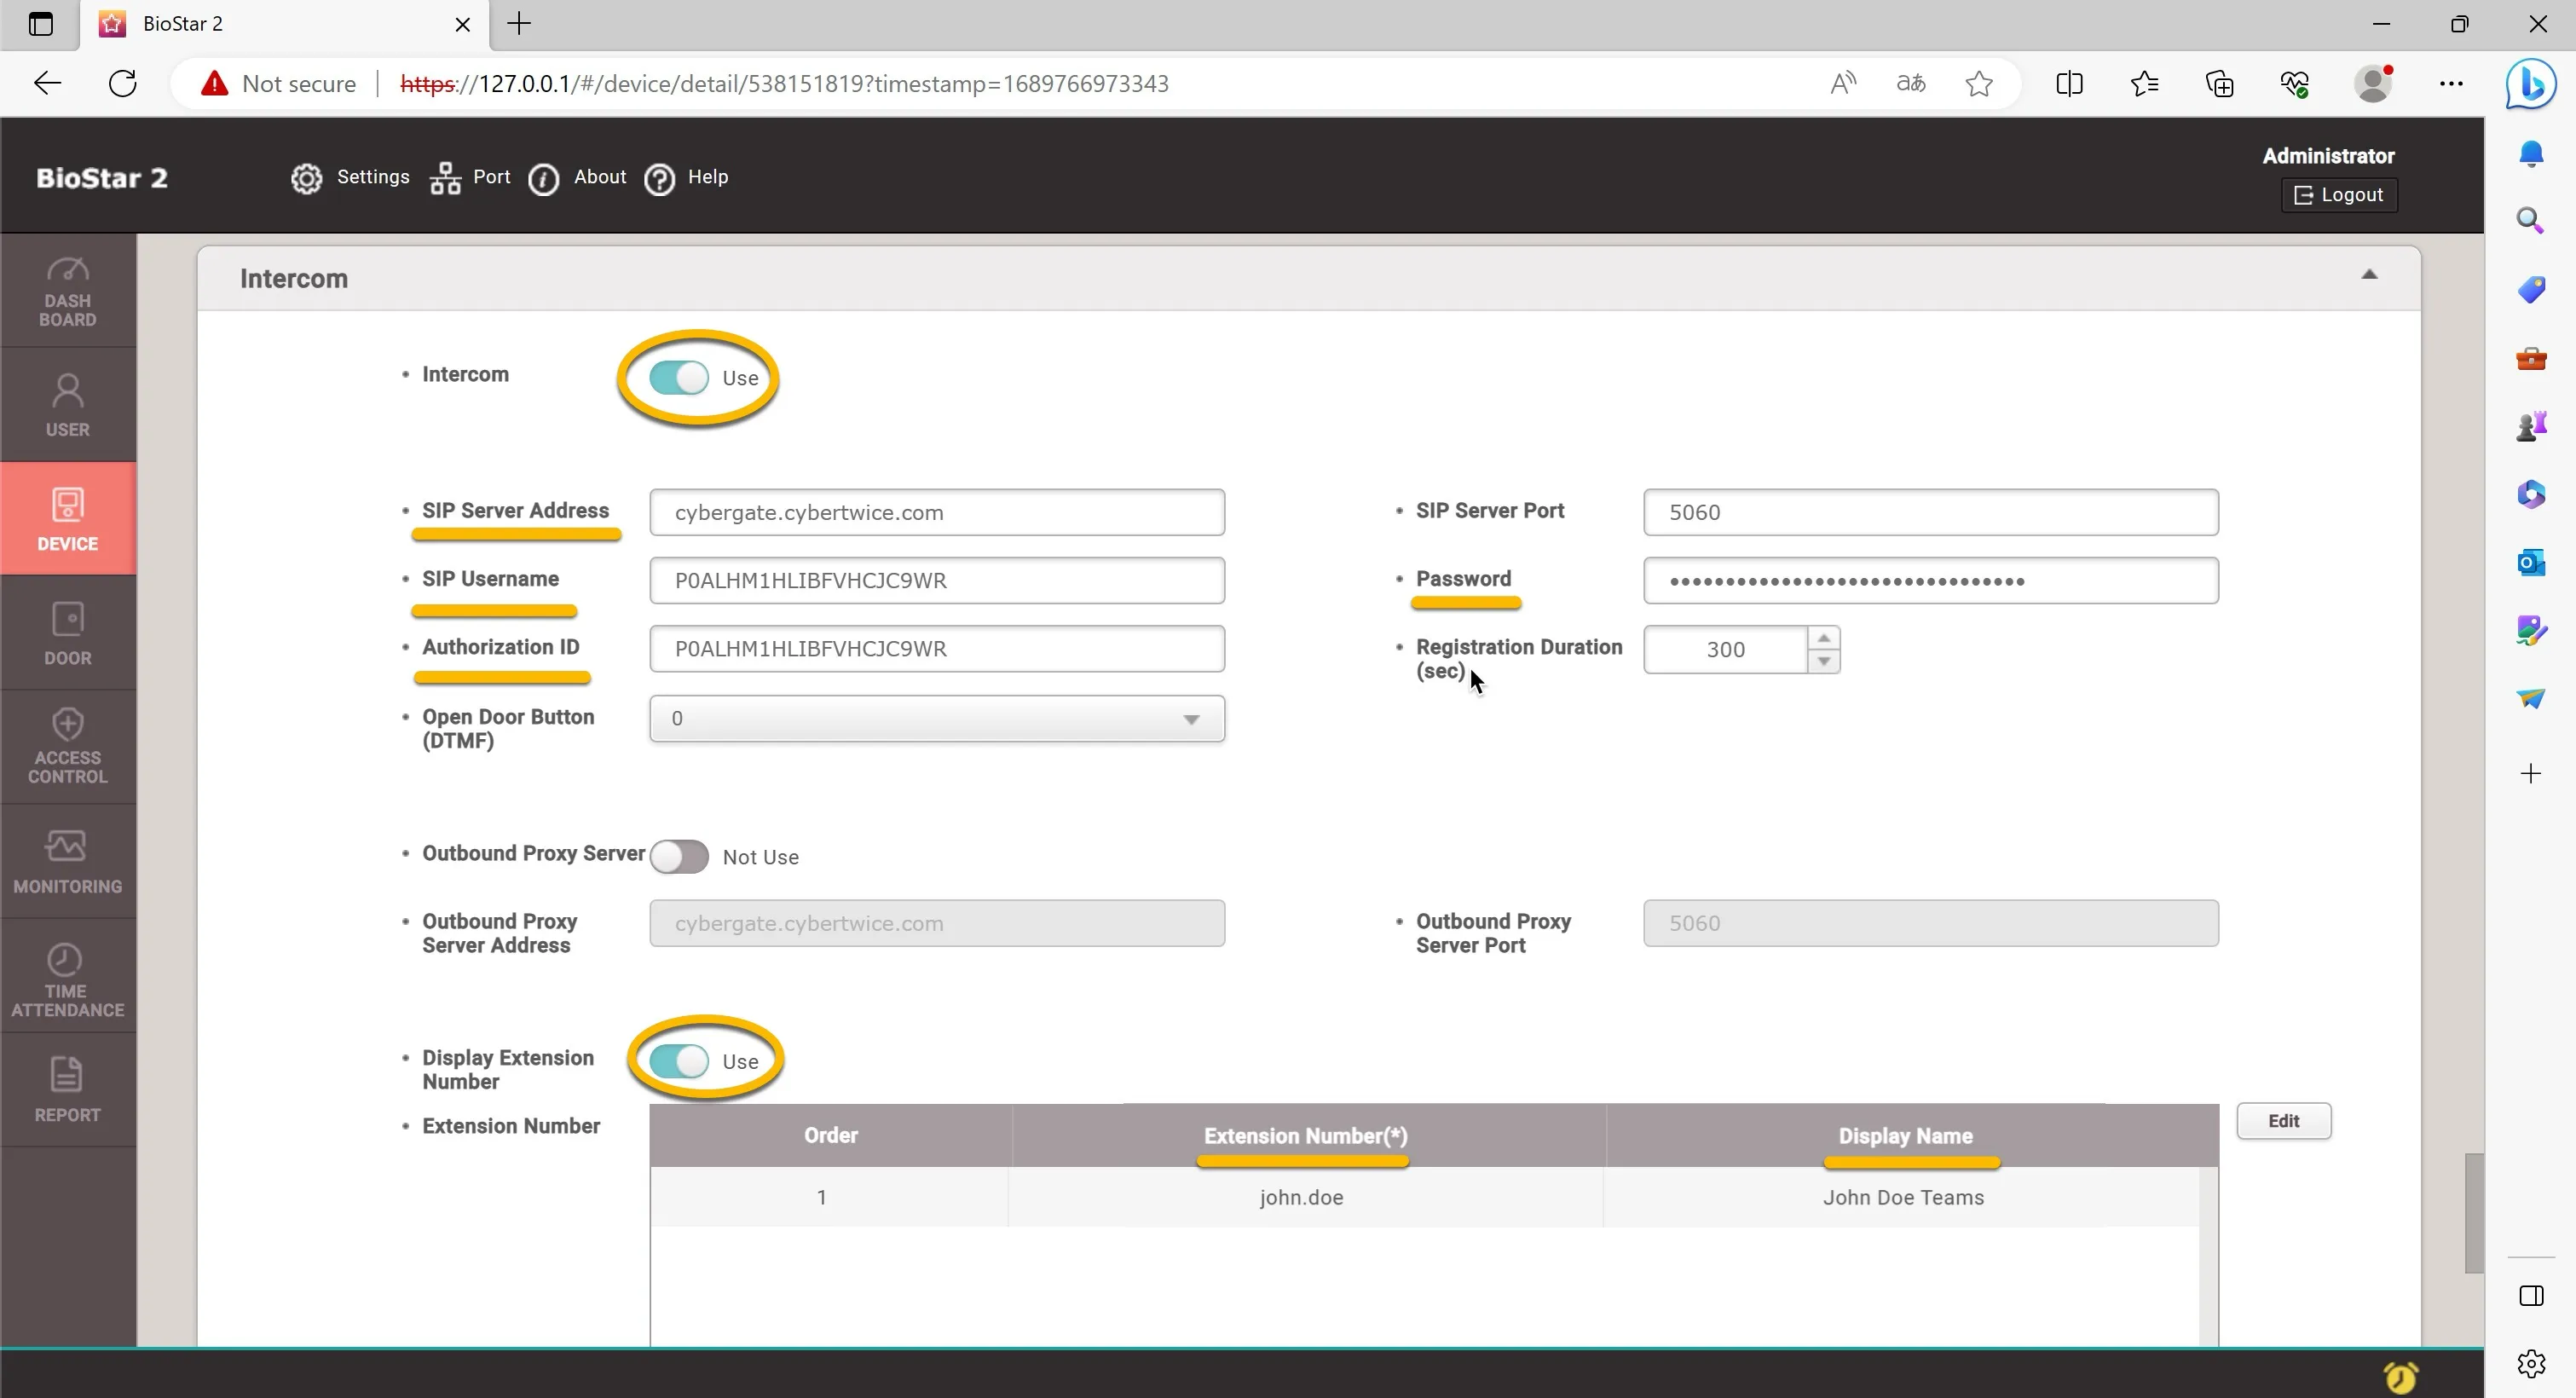Click the alarm clock icon in status bar

[2401, 1376]
